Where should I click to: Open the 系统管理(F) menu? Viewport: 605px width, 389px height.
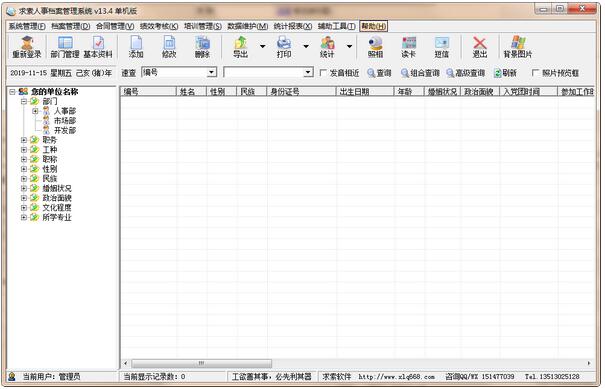point(27,26)
